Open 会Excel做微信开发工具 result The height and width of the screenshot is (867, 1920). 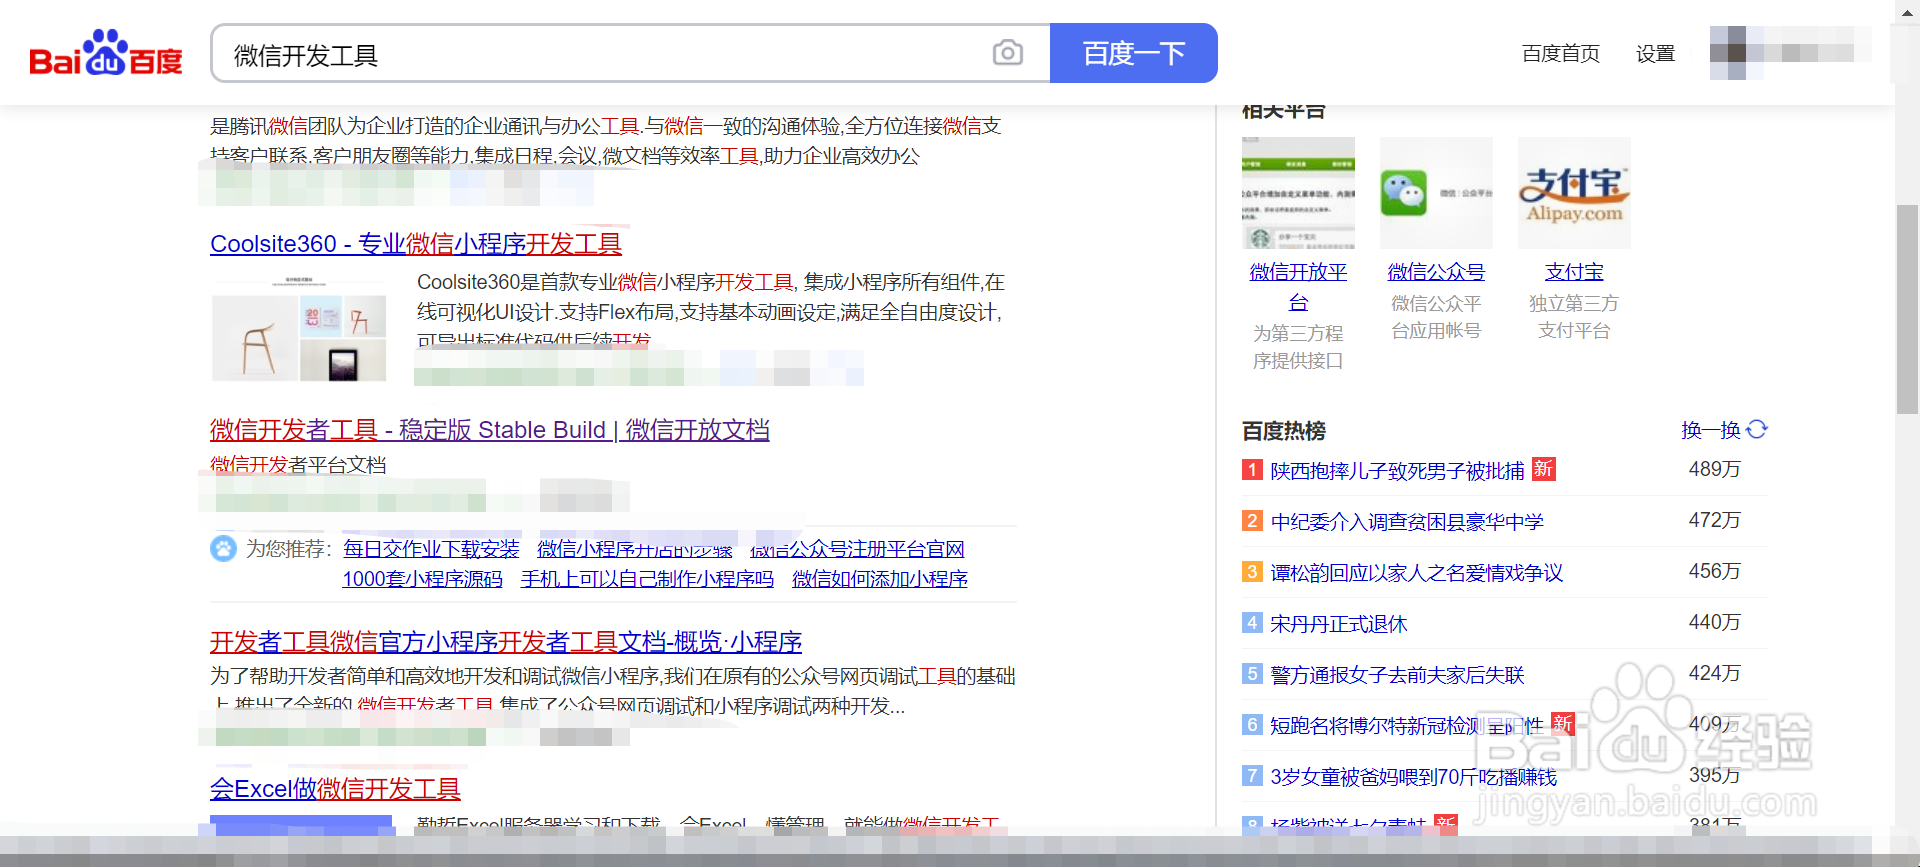[x=335, y=789]
